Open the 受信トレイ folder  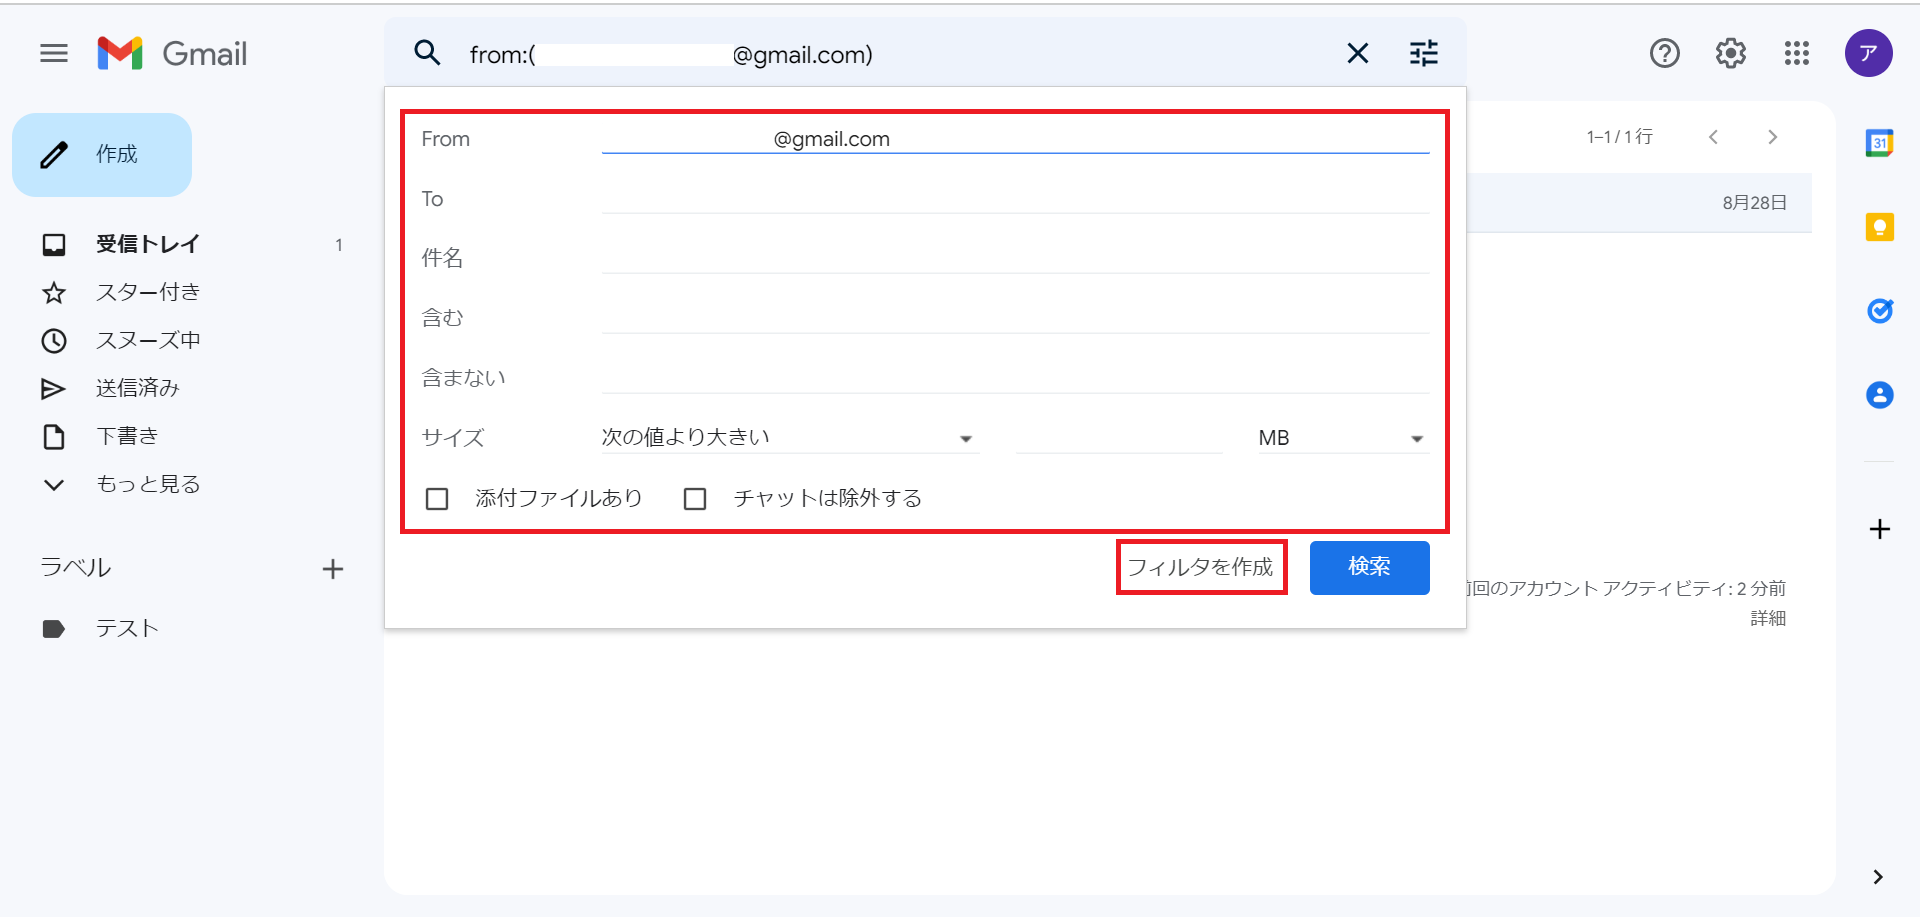tap(148, 245)
